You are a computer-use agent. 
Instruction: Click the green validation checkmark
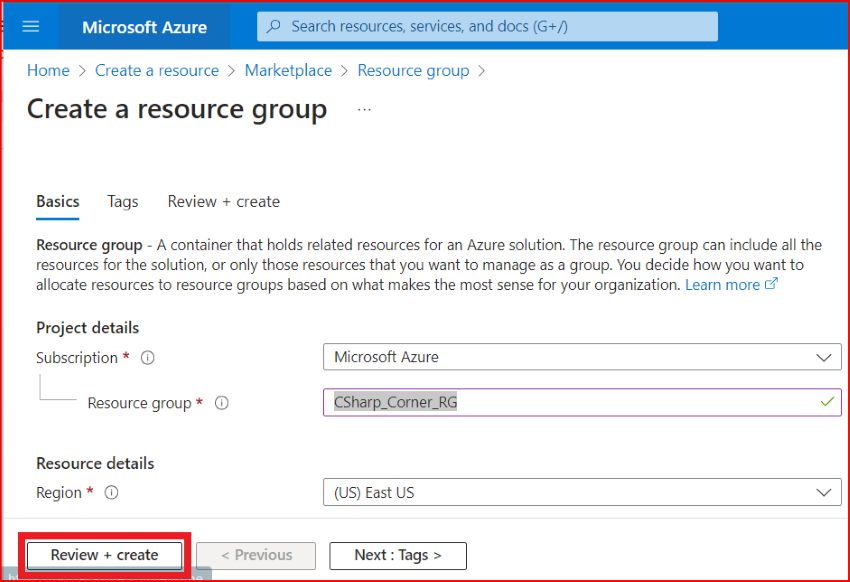(x=826, y=402)
